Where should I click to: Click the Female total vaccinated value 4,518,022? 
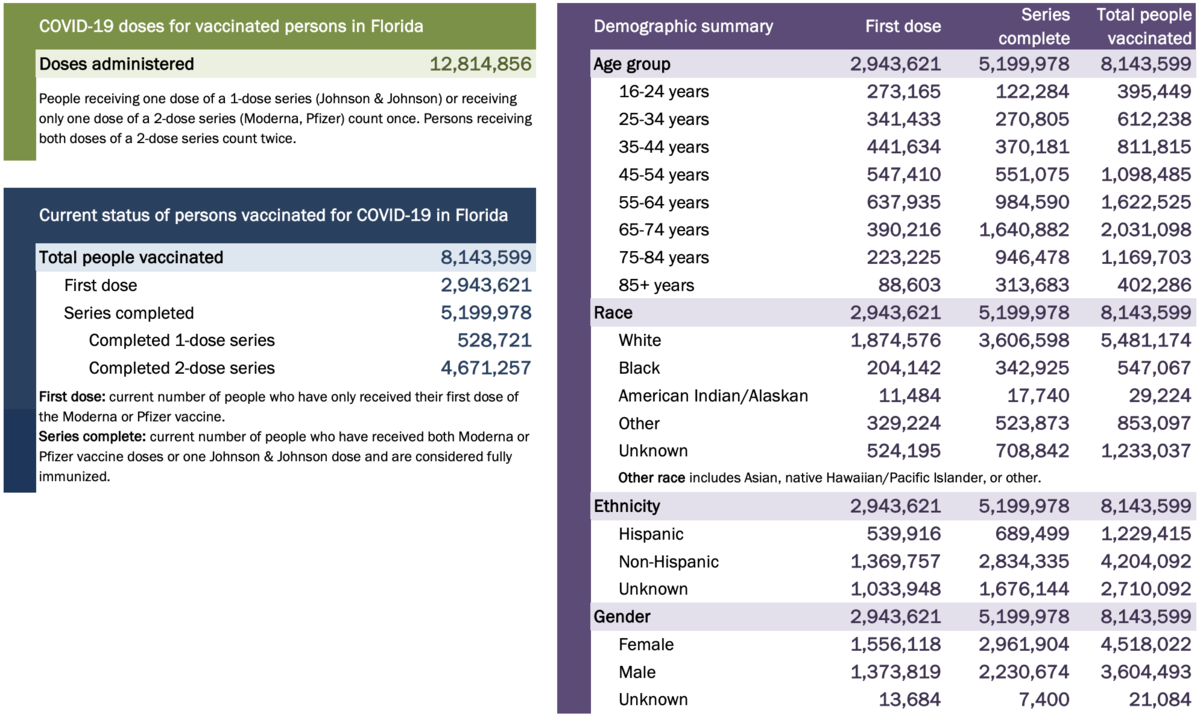coord(1144,644)
